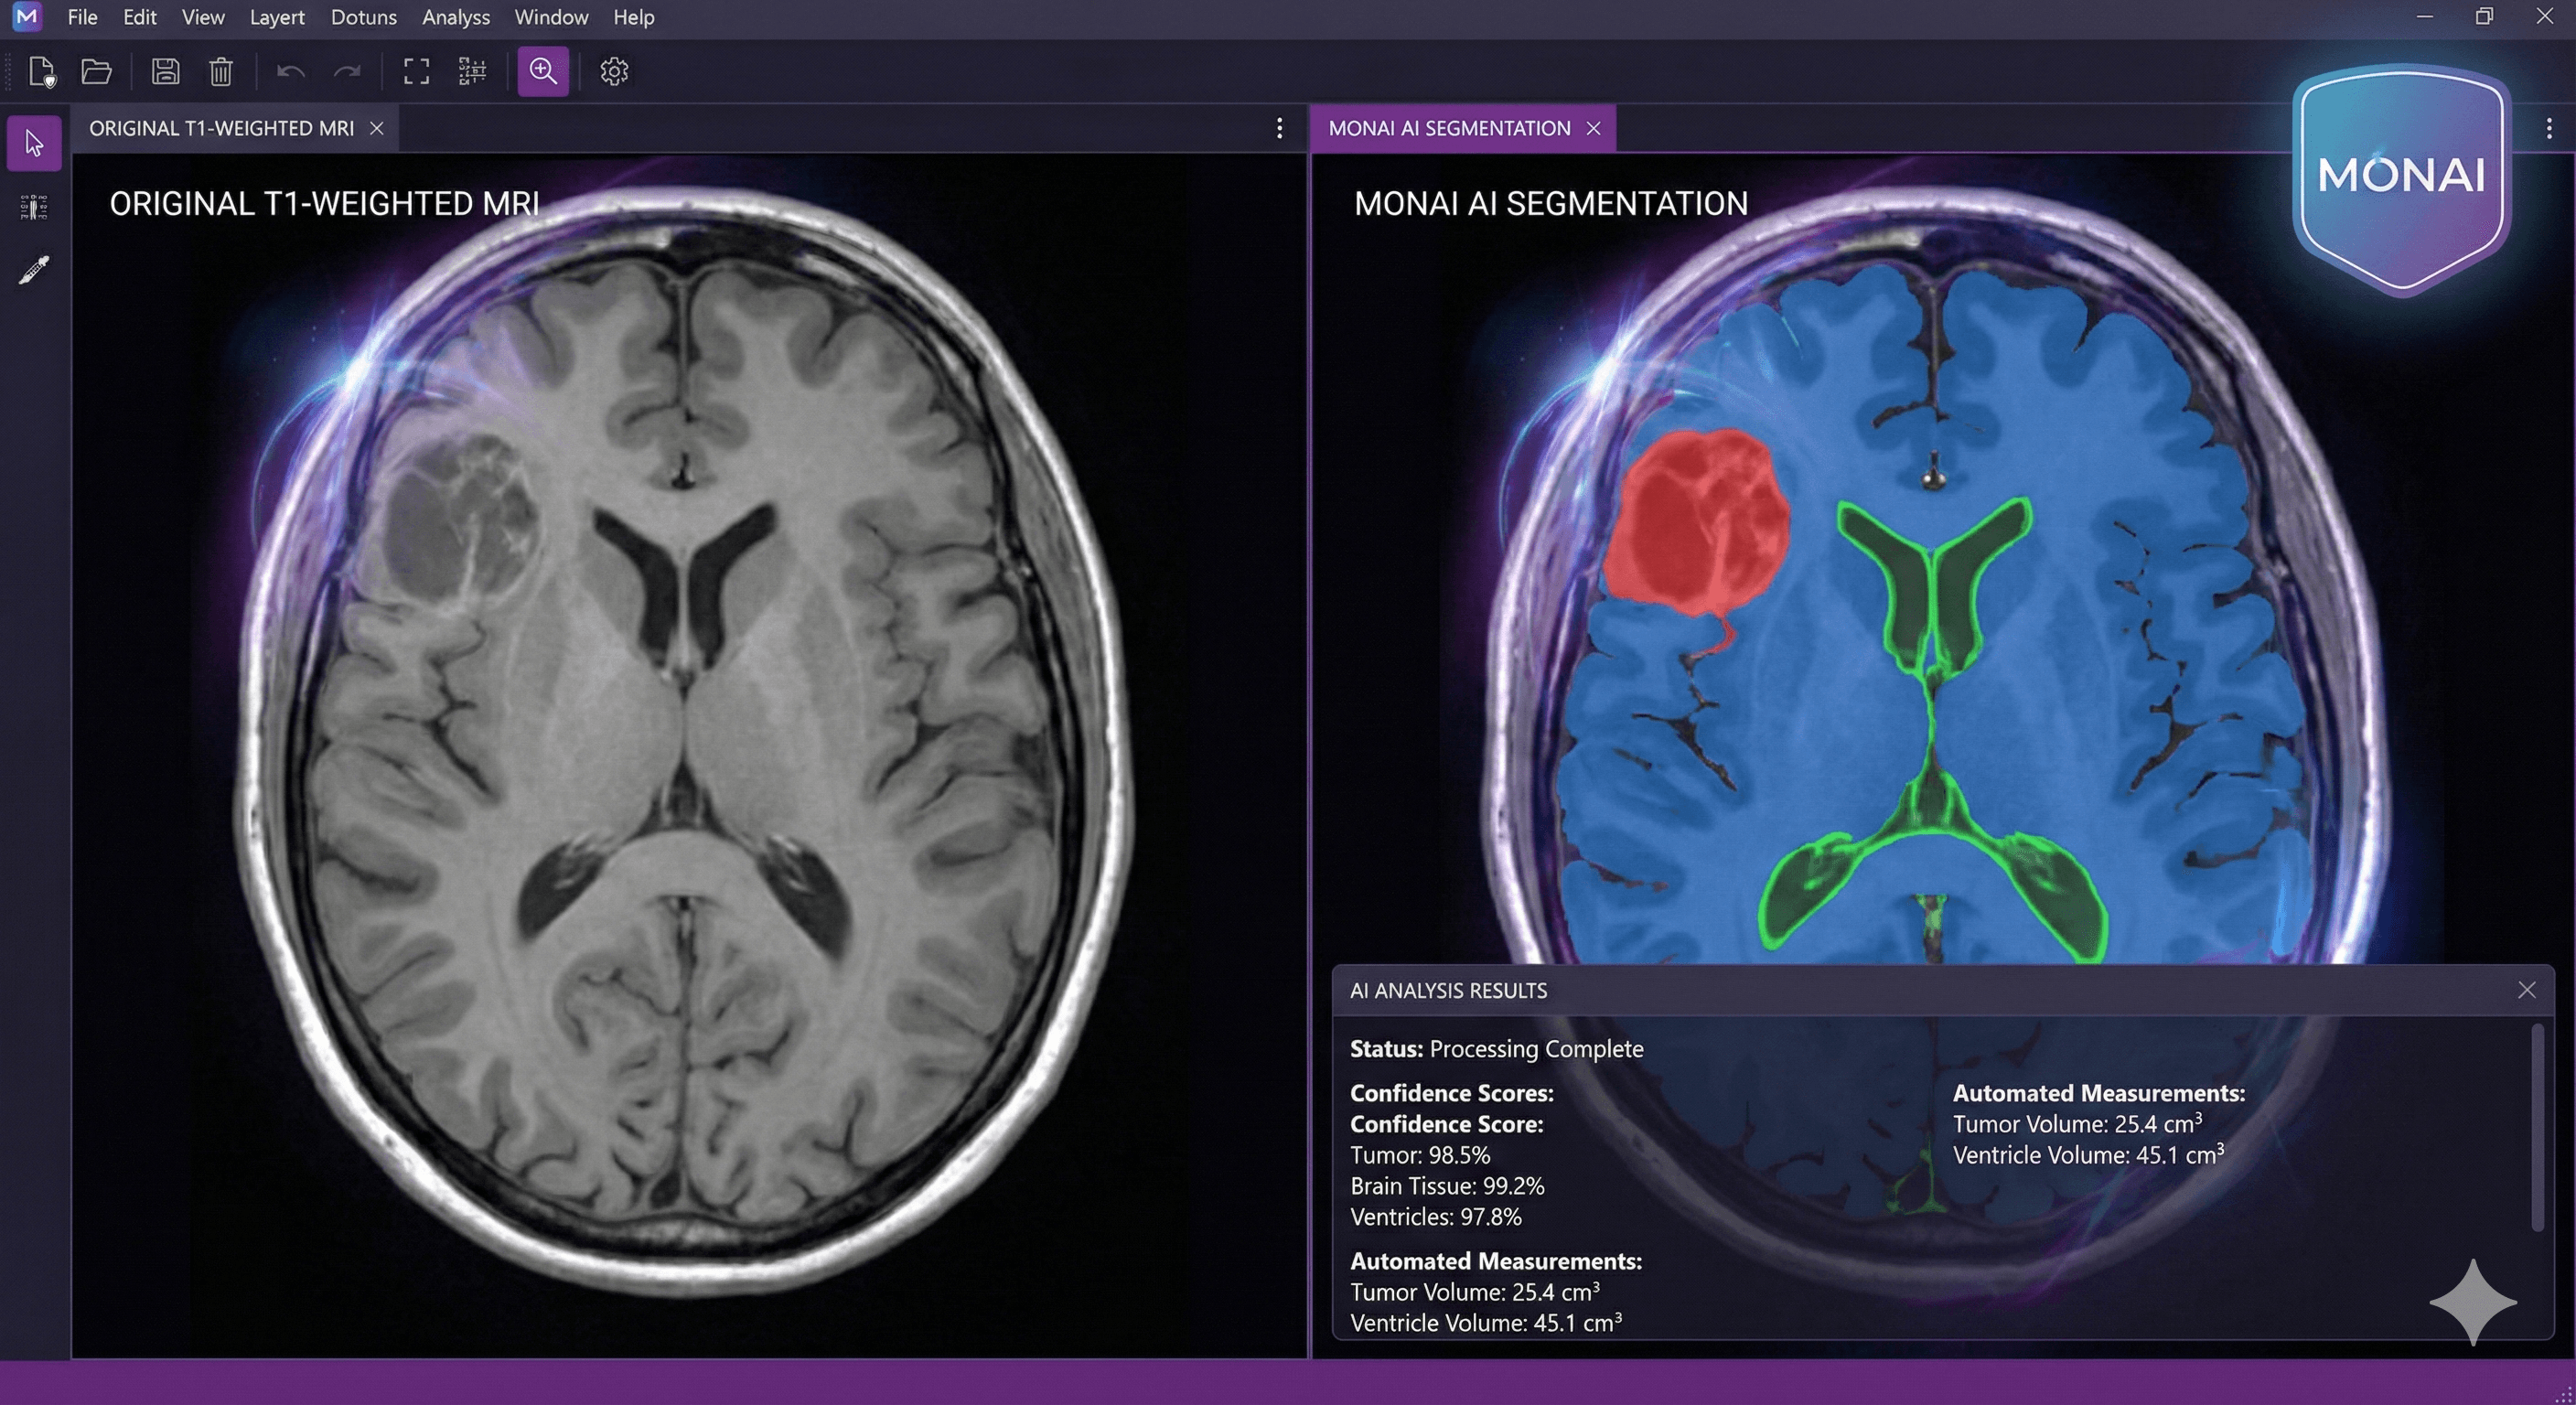Save using the floppy disk icon
Viewport: 2576px width, 1405px height.
165,71
